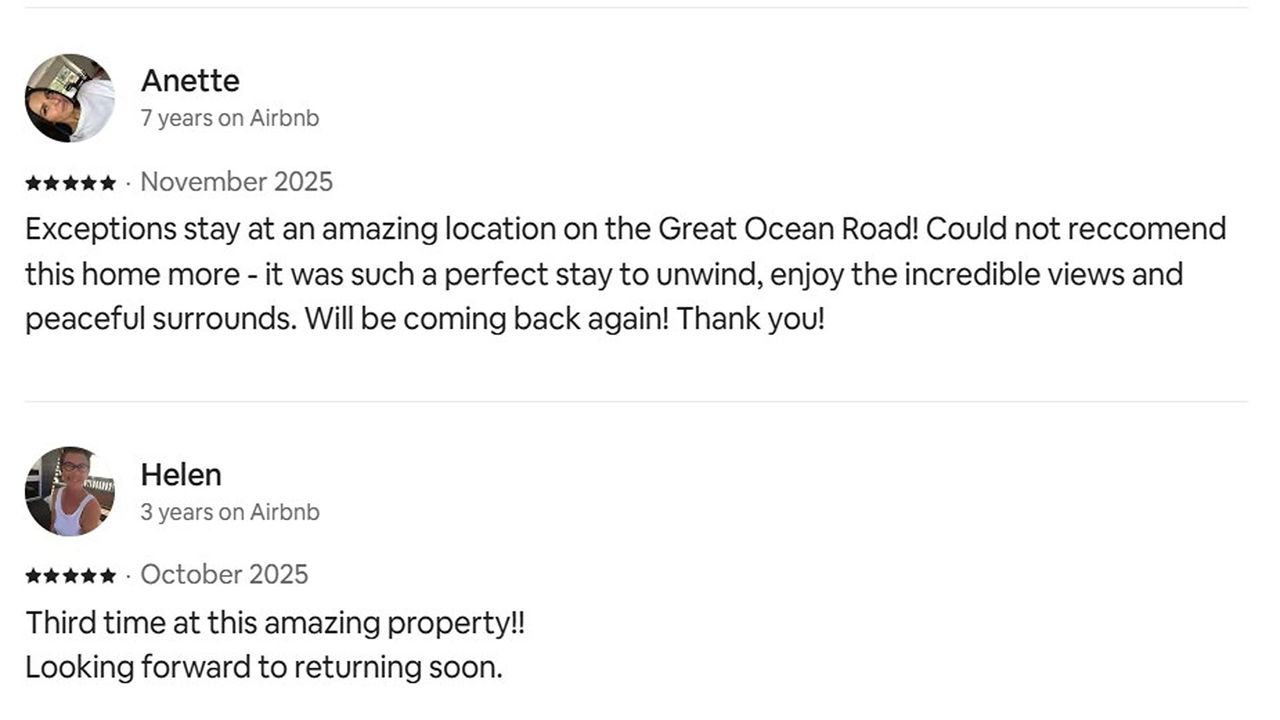Click the first star in Helen's rating
This screenshot has width=1280, height=720.
click(33, 576)
